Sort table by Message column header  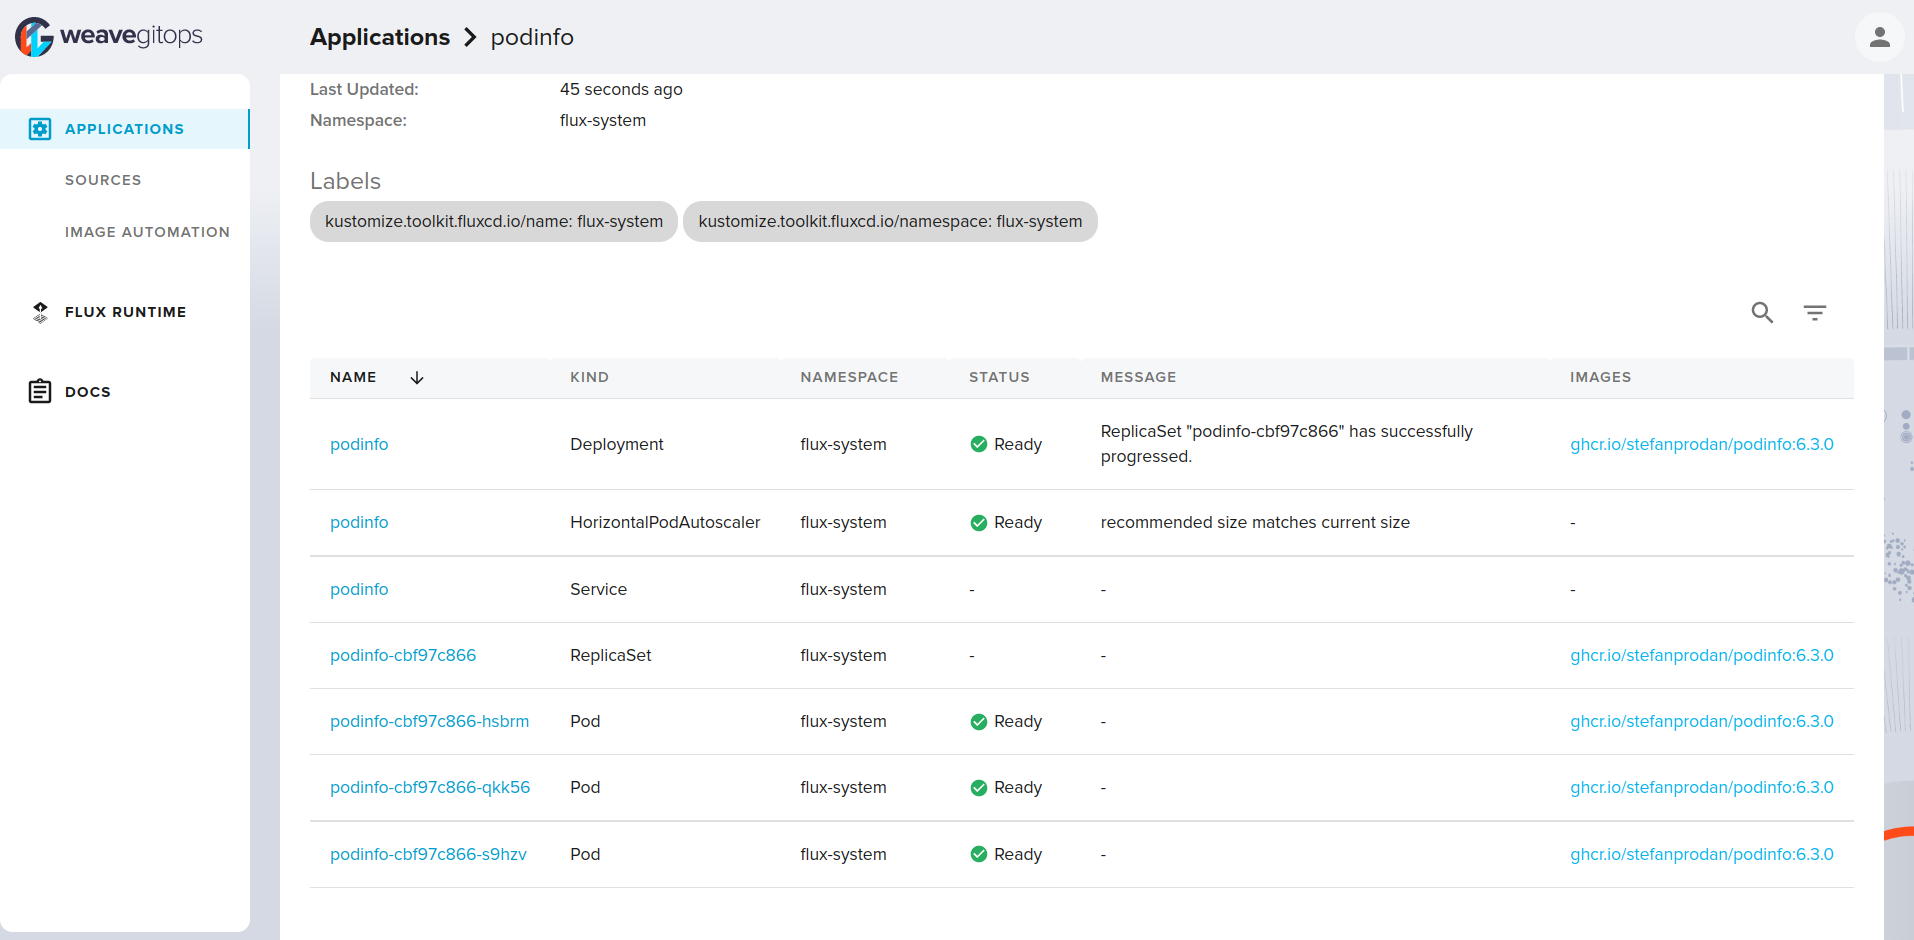pos(1138,377)
